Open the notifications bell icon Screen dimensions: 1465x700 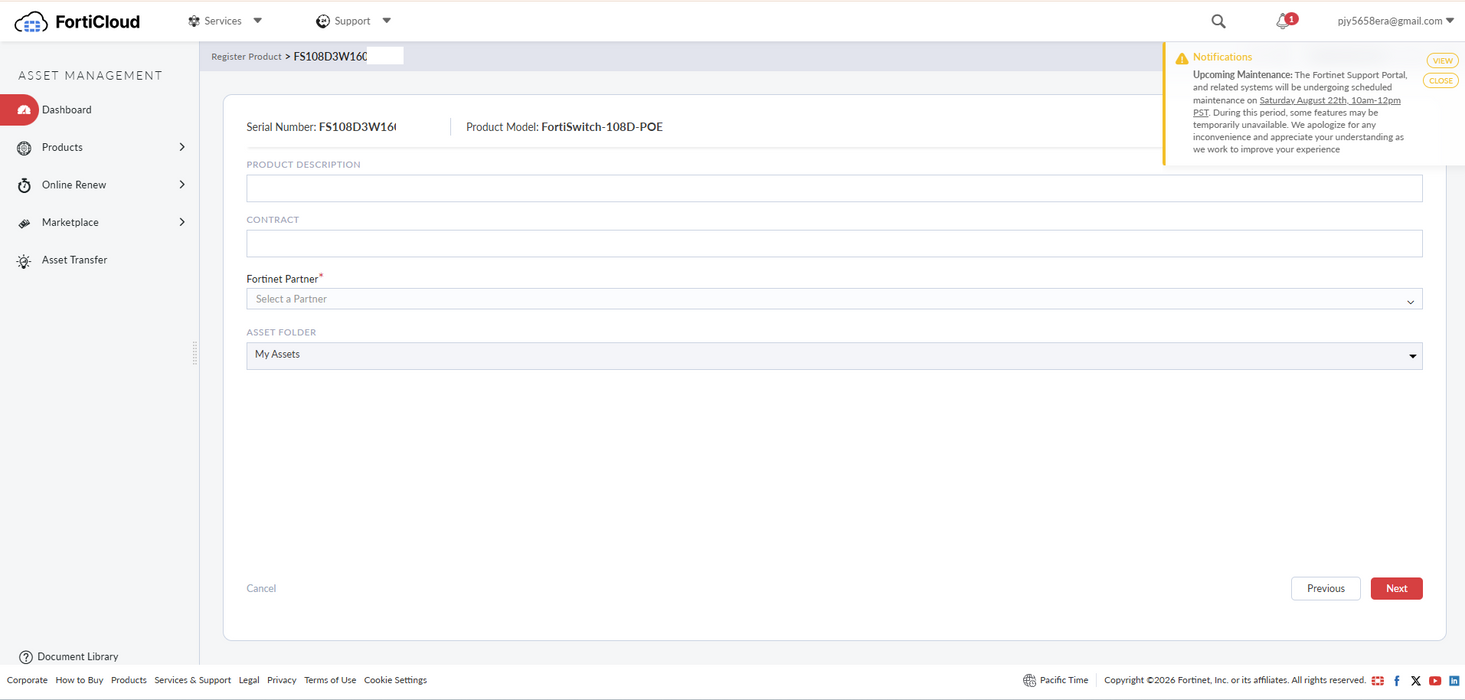pos(1282,21)
